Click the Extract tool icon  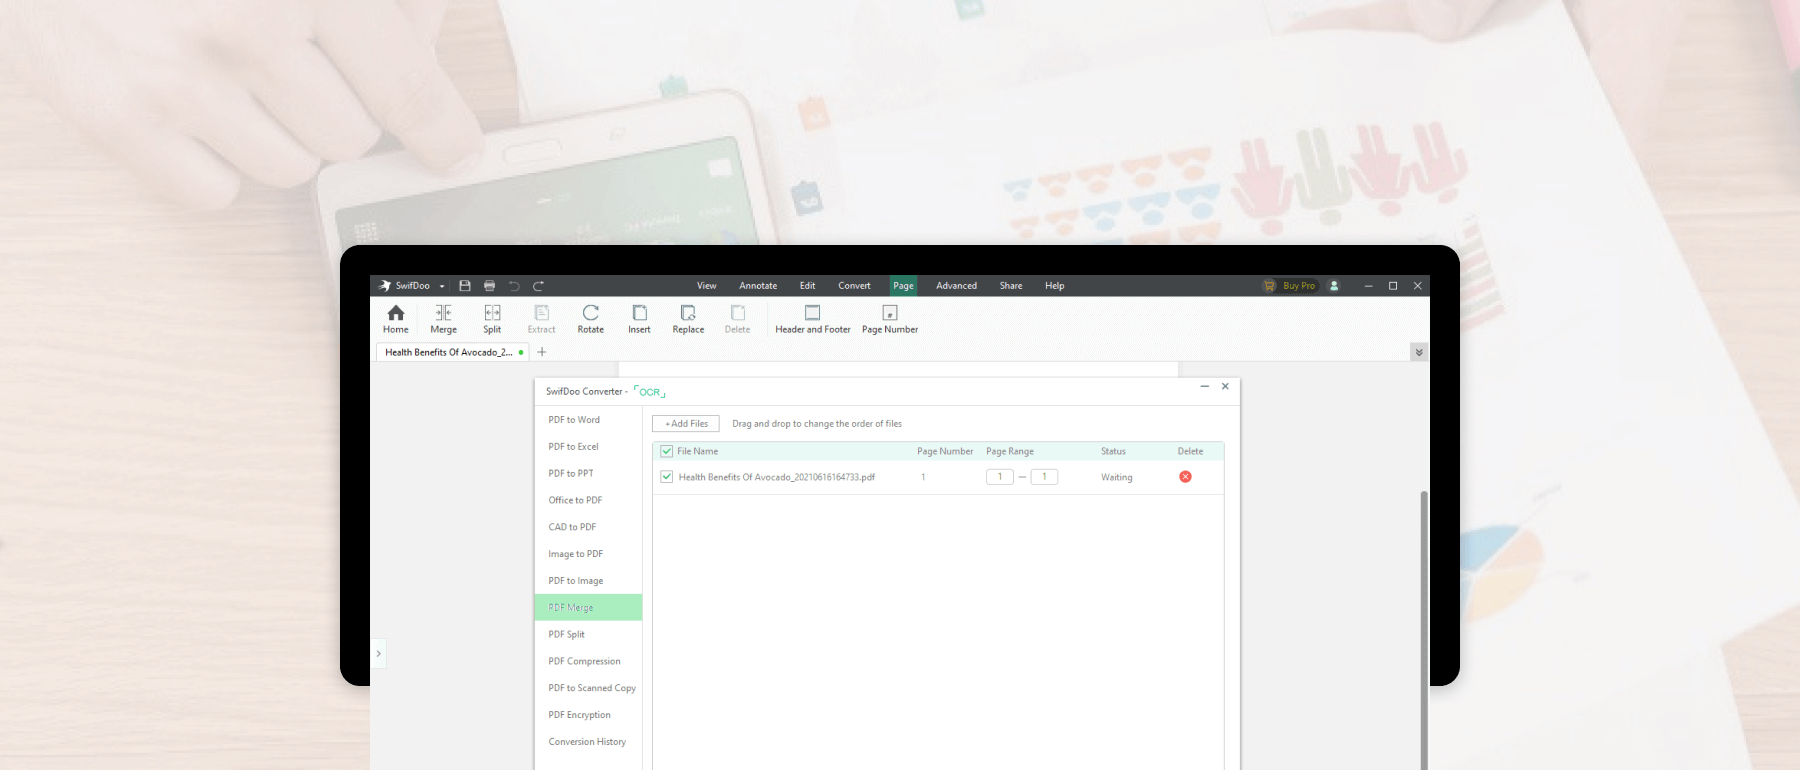coord(542,319)
